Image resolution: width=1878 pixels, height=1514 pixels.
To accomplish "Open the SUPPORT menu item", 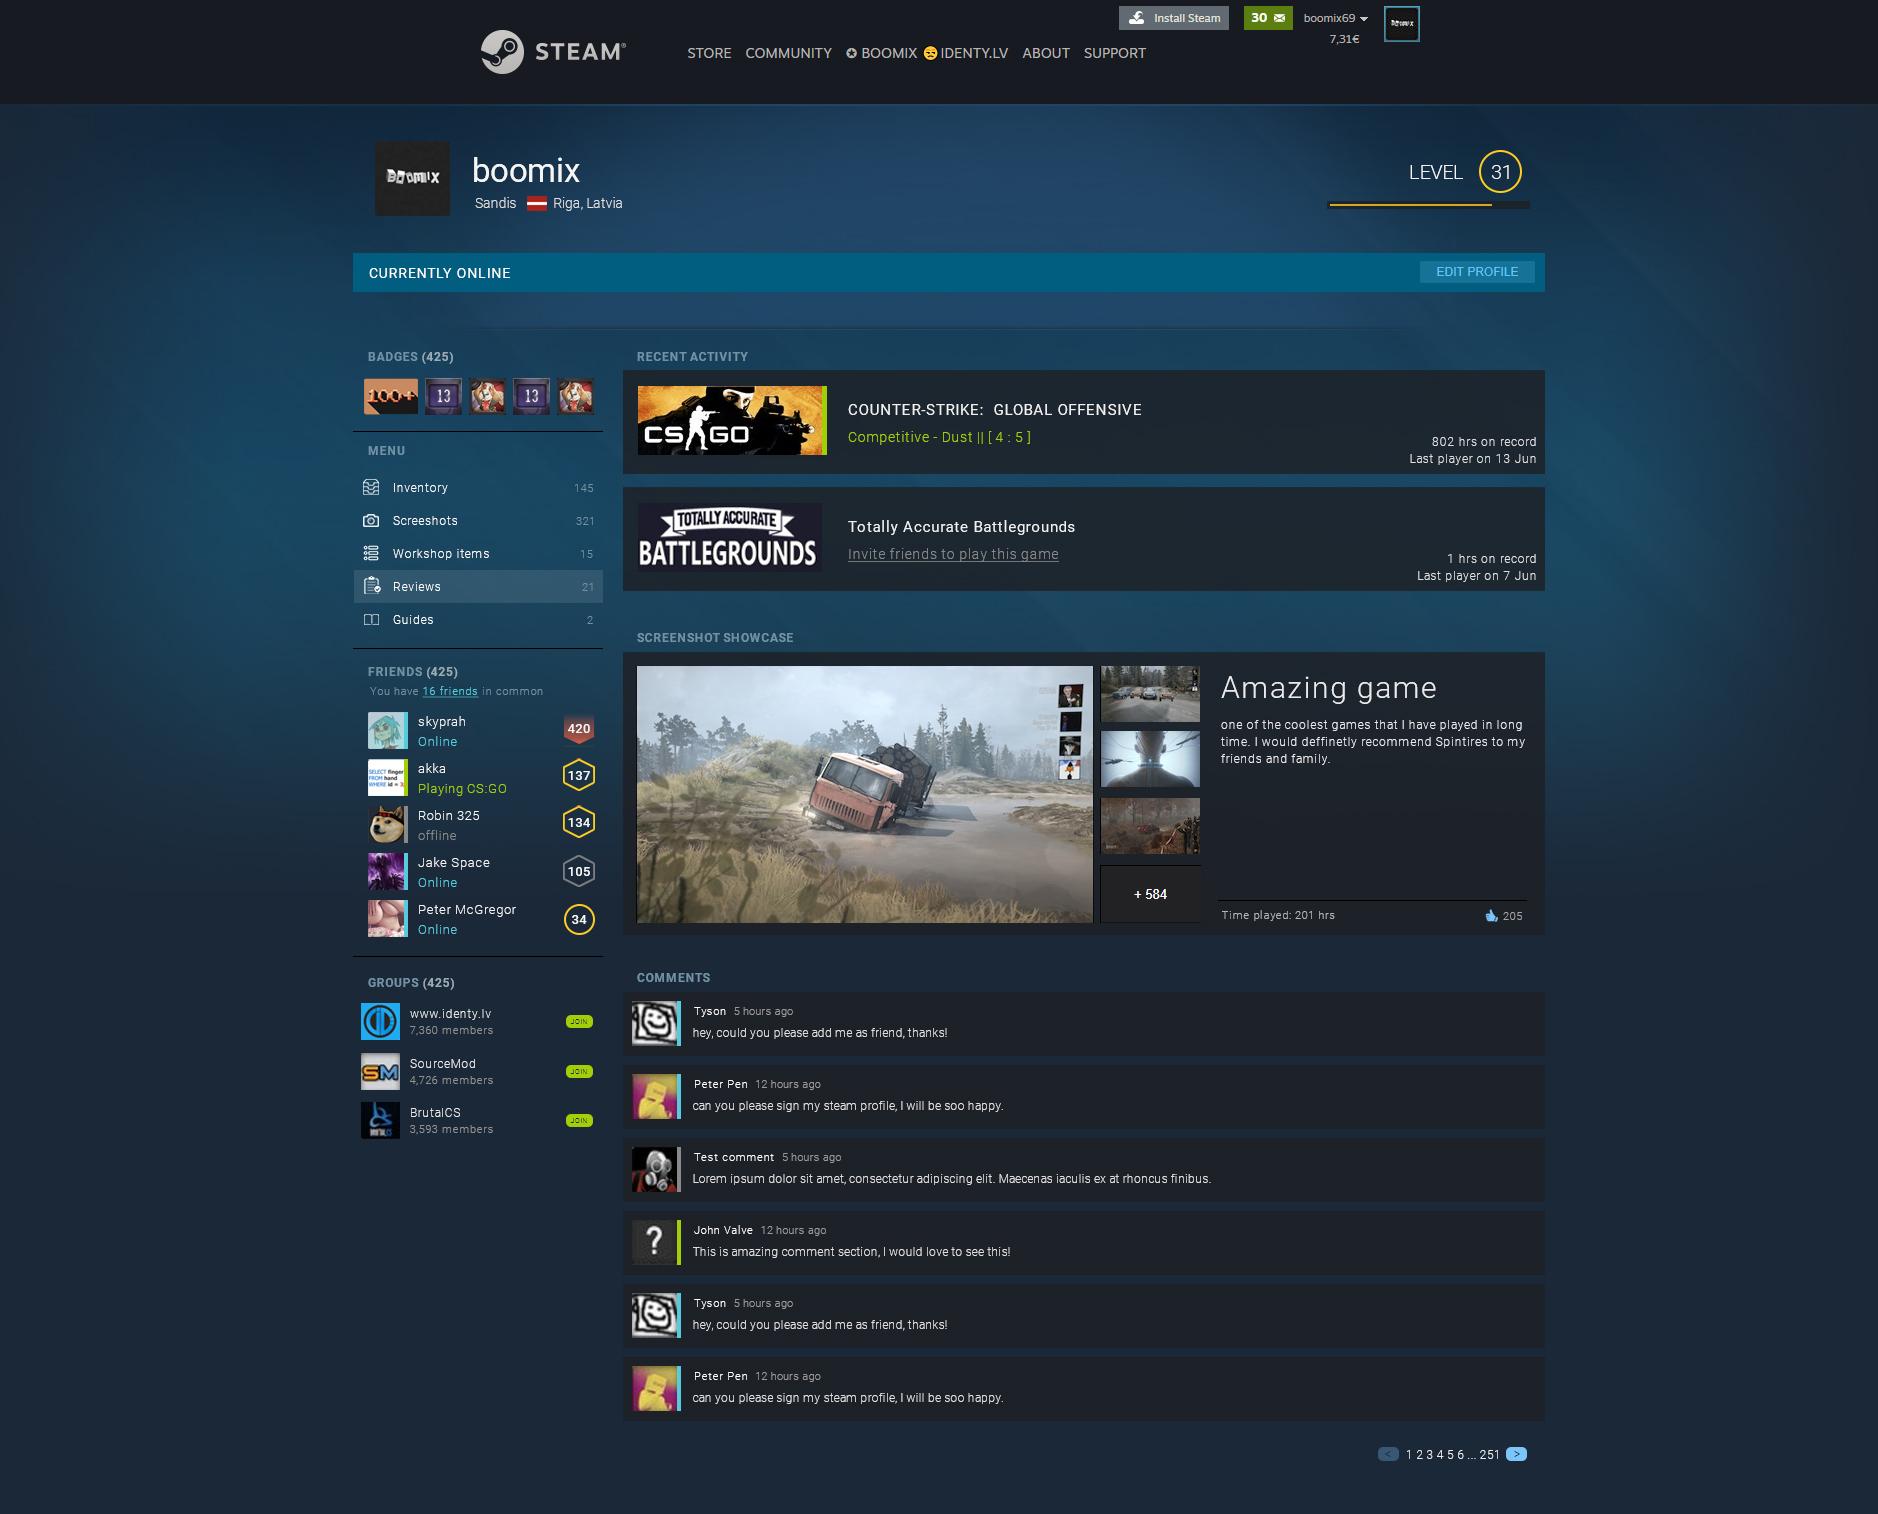I will [1115, 53].
